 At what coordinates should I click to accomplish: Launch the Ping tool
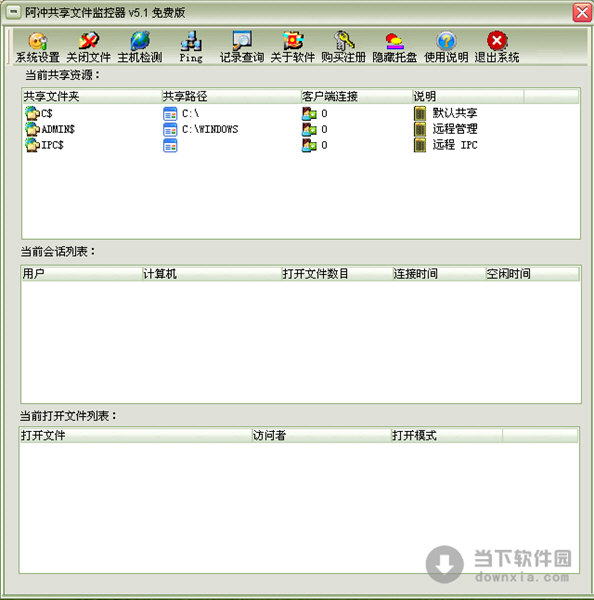click(191, 47)
